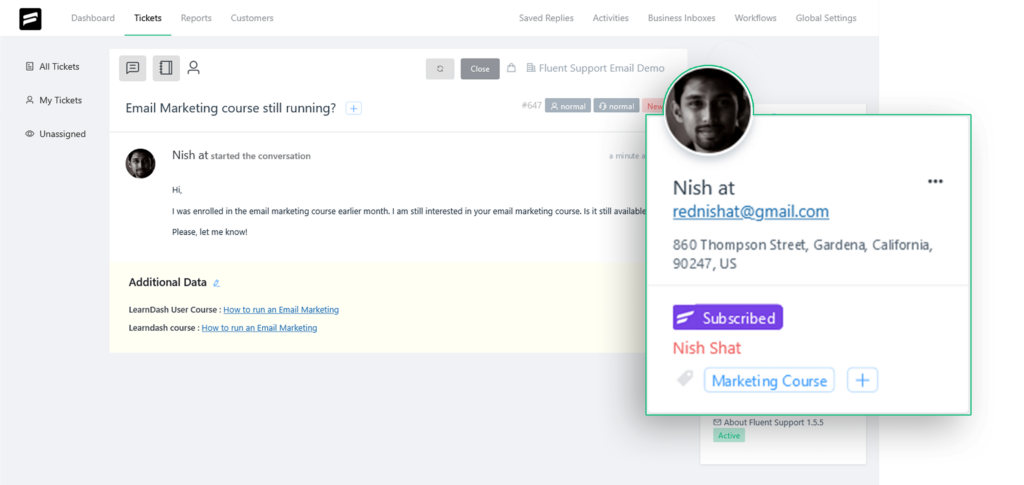Open Global Settings

click(x=825, y=18)
